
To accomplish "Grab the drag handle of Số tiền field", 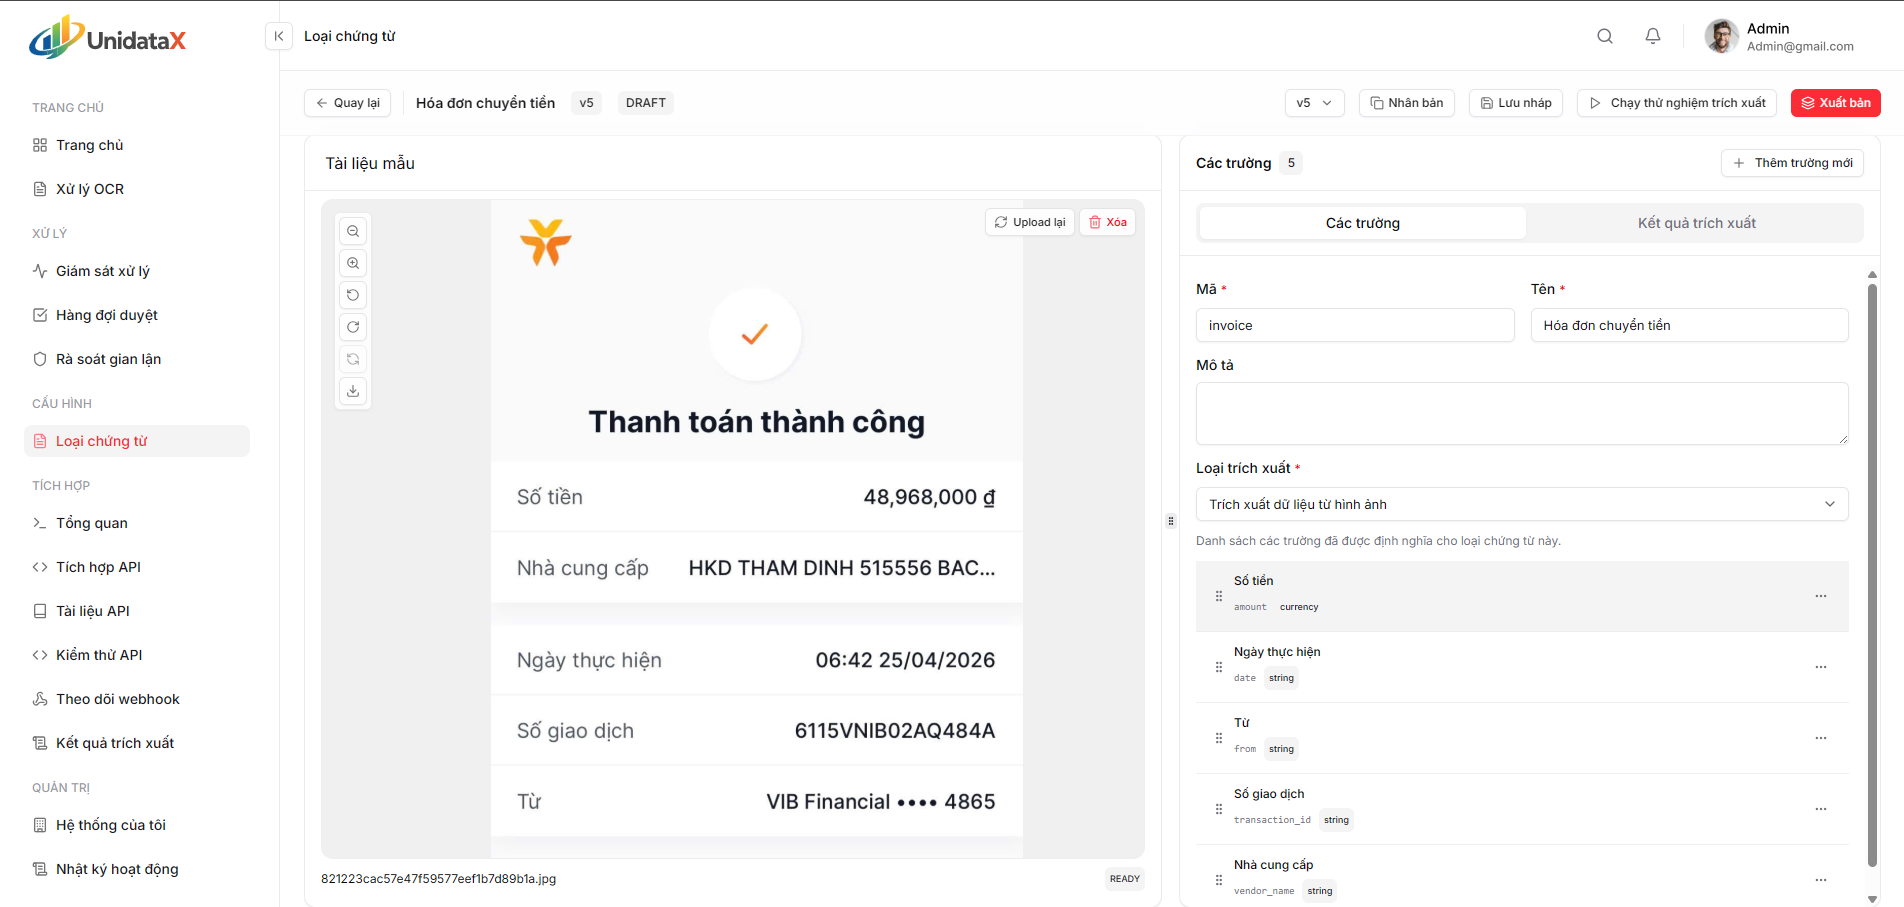I will coord(1218,596).
